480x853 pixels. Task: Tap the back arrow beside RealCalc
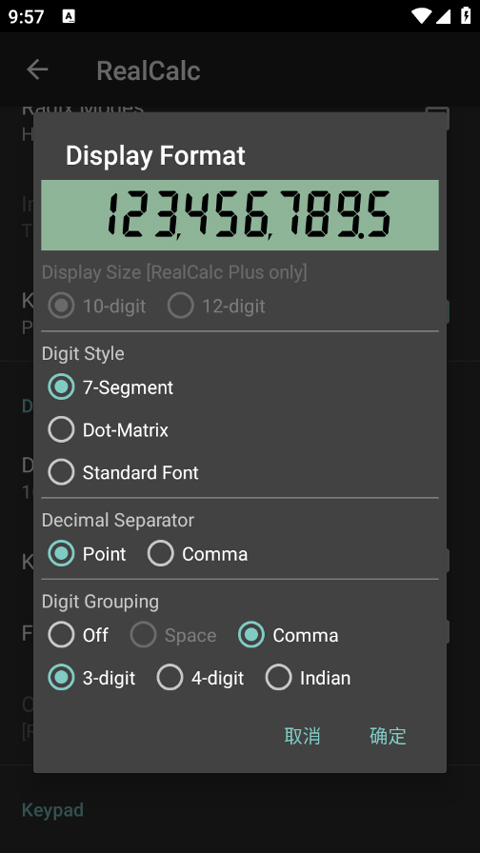click(x=37, y=70)
